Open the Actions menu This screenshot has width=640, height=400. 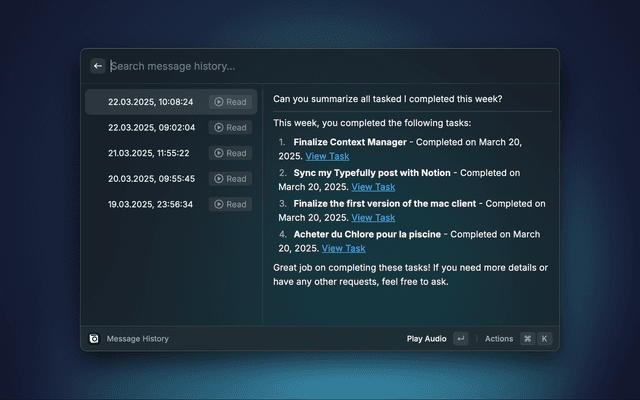point(499,339)
